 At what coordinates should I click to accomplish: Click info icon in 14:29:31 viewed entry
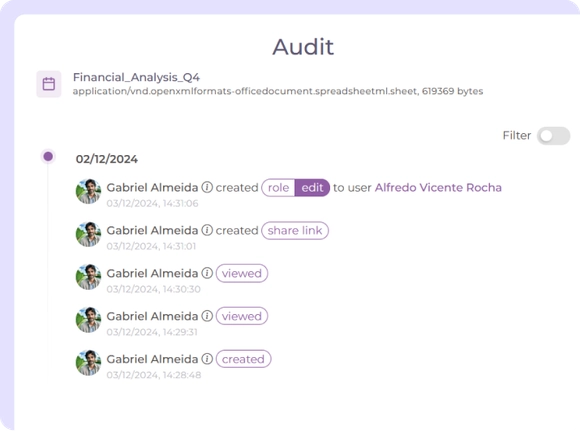coord(207,316)
